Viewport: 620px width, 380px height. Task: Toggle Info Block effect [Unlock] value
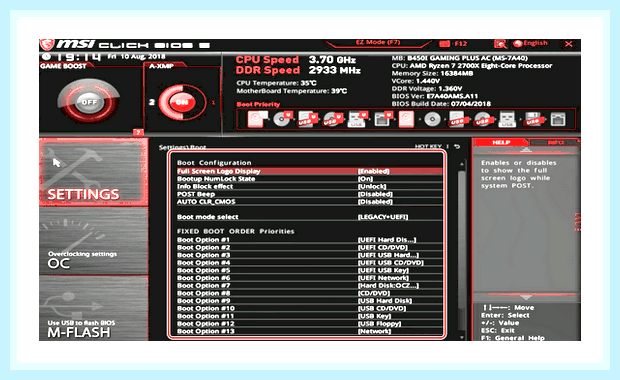[372, 186]
